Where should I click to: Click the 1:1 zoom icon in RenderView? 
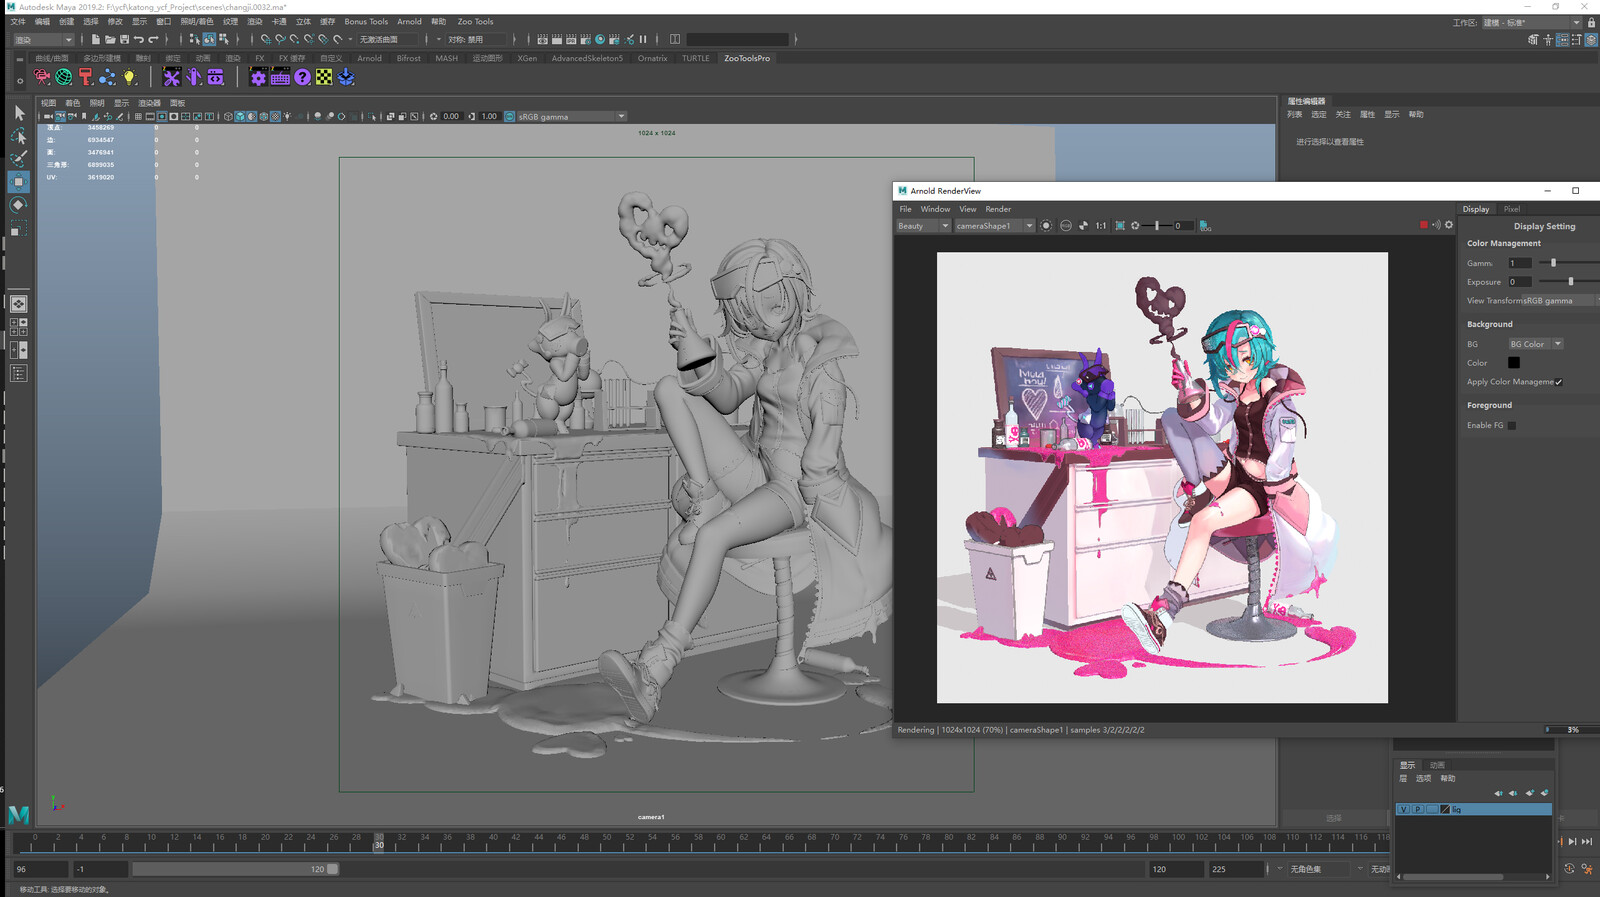[x=1101, y=226]
